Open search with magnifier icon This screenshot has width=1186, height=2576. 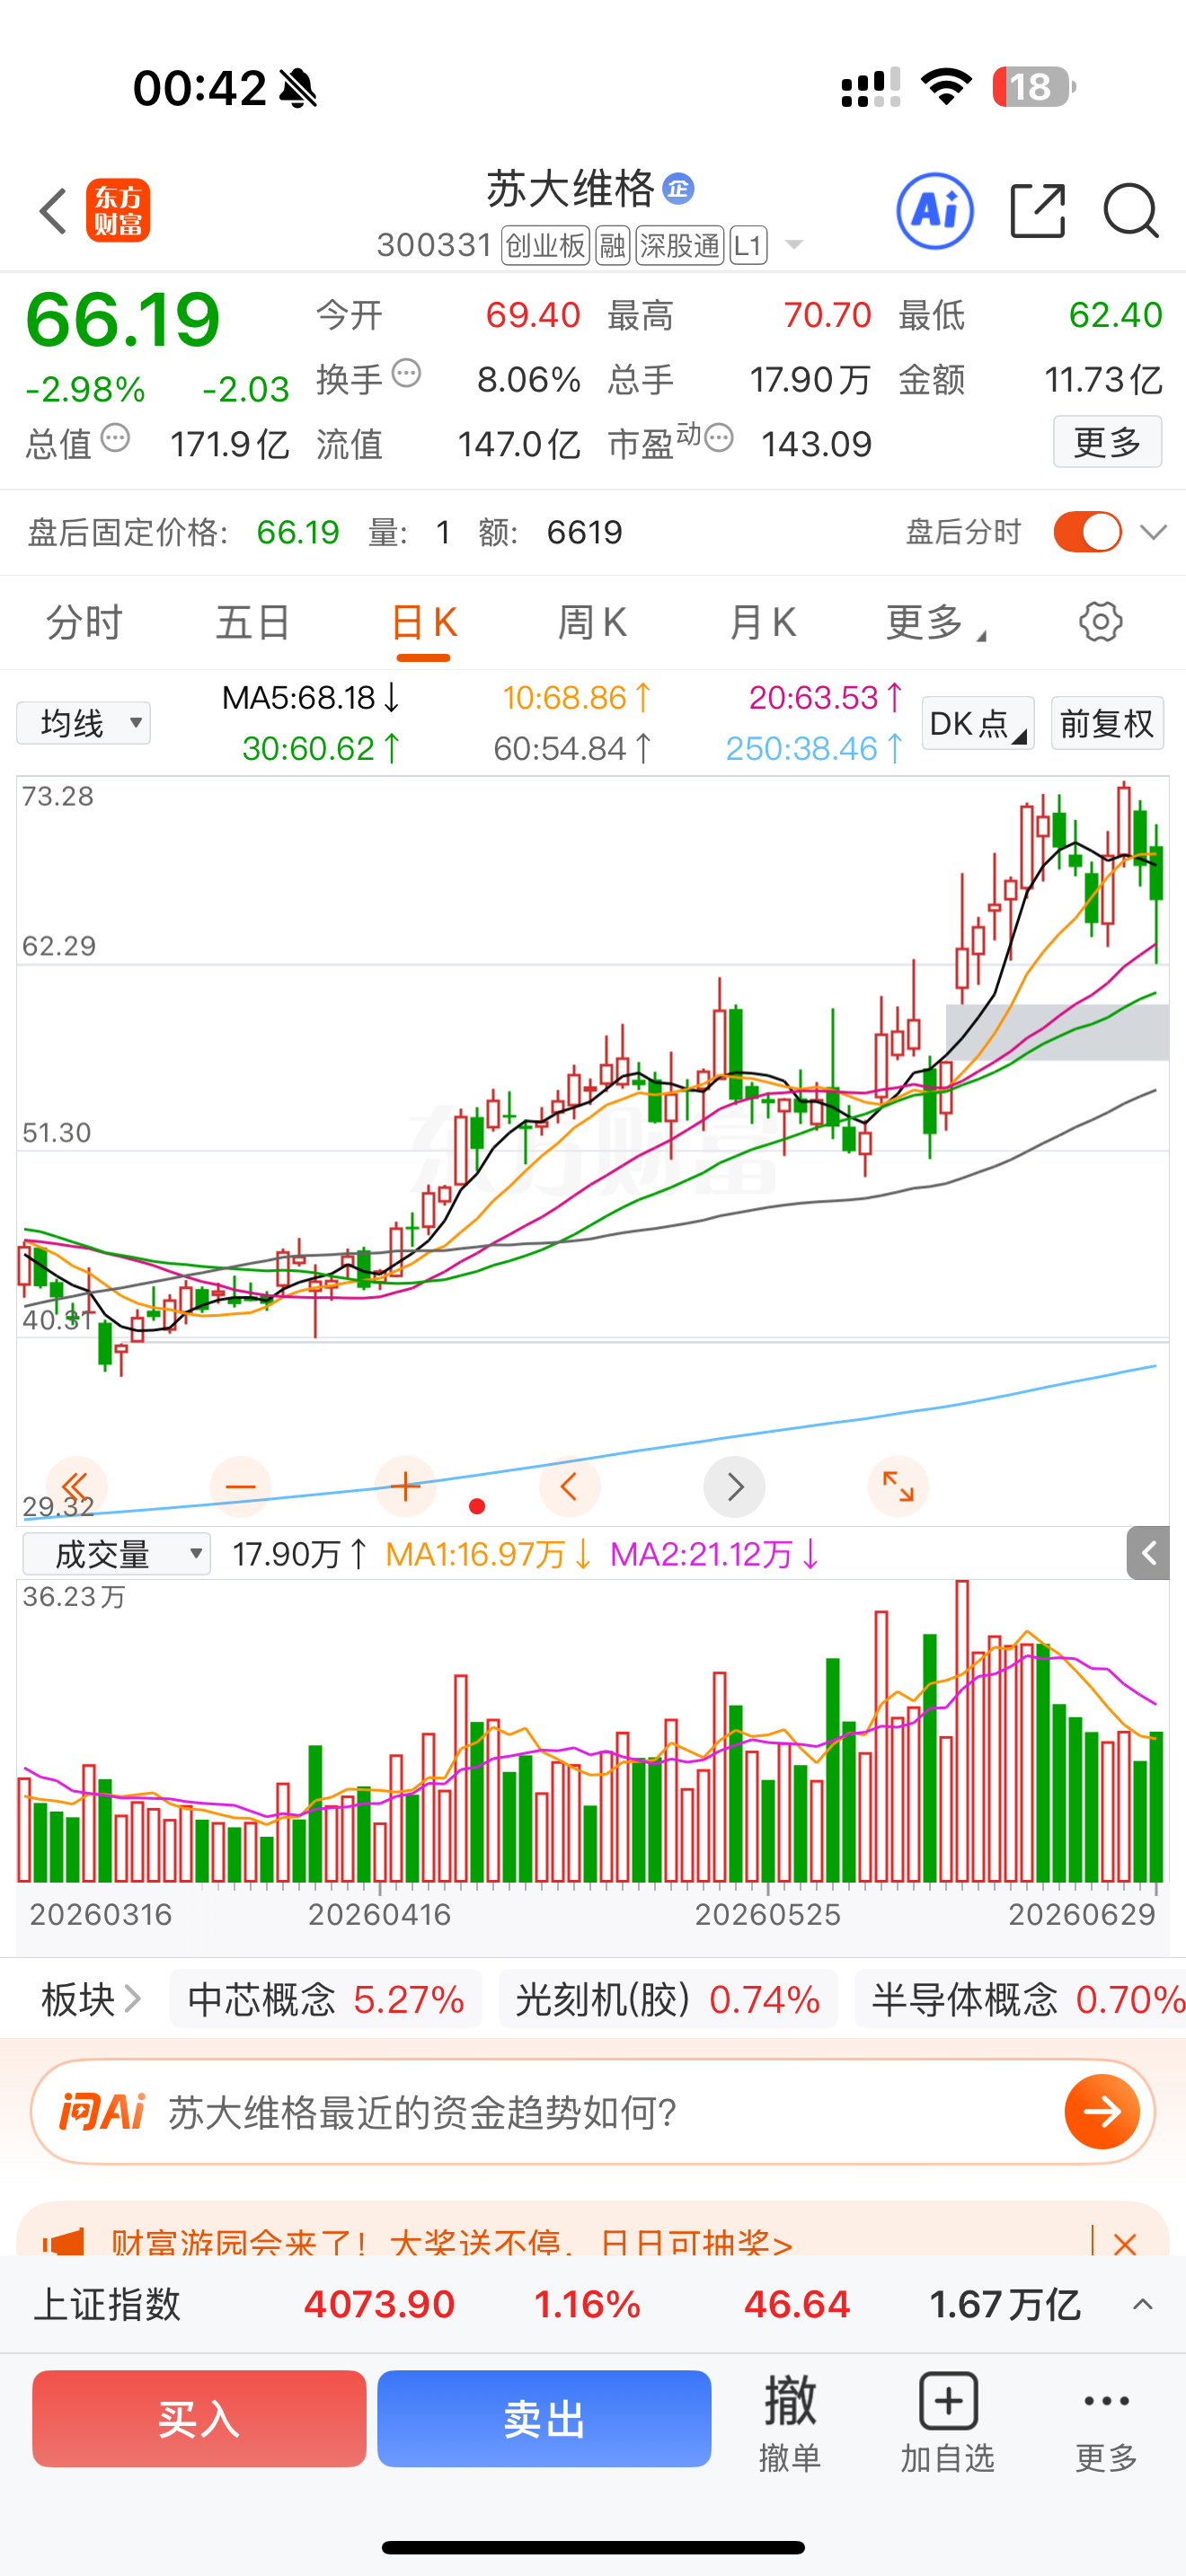[x=1131, y=211]
